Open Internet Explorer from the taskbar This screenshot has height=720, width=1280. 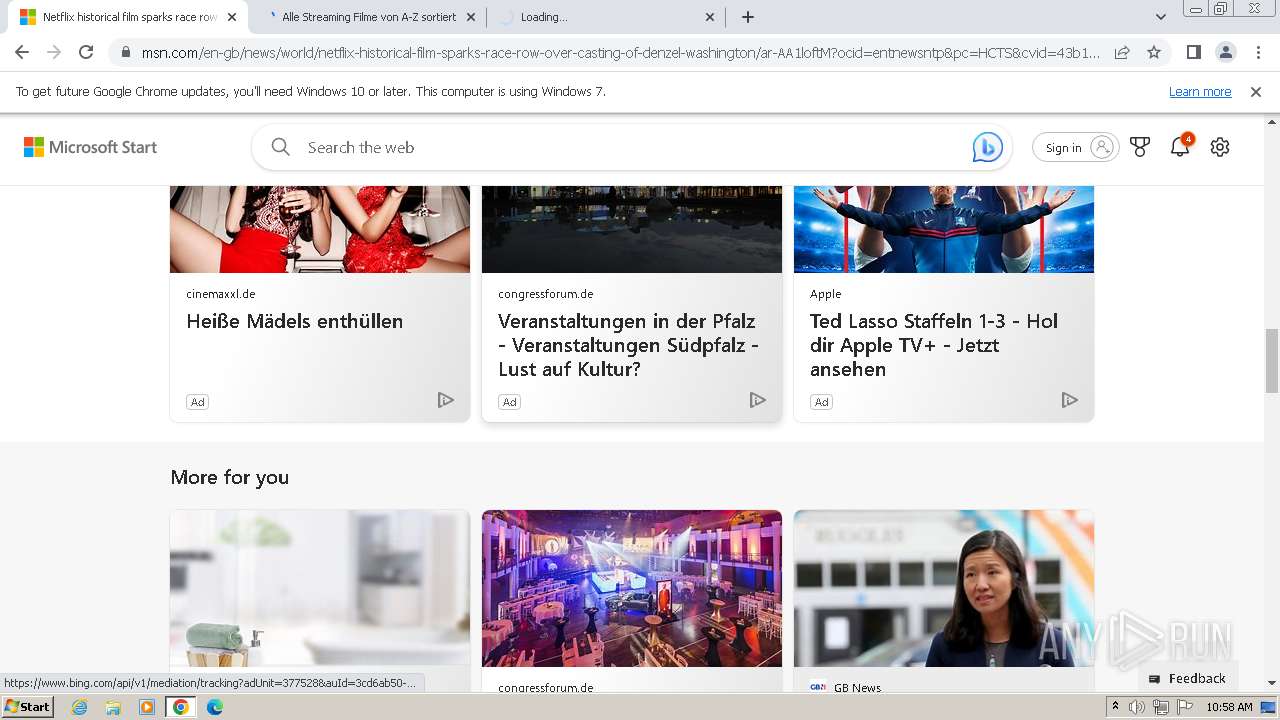coord(79,707)
